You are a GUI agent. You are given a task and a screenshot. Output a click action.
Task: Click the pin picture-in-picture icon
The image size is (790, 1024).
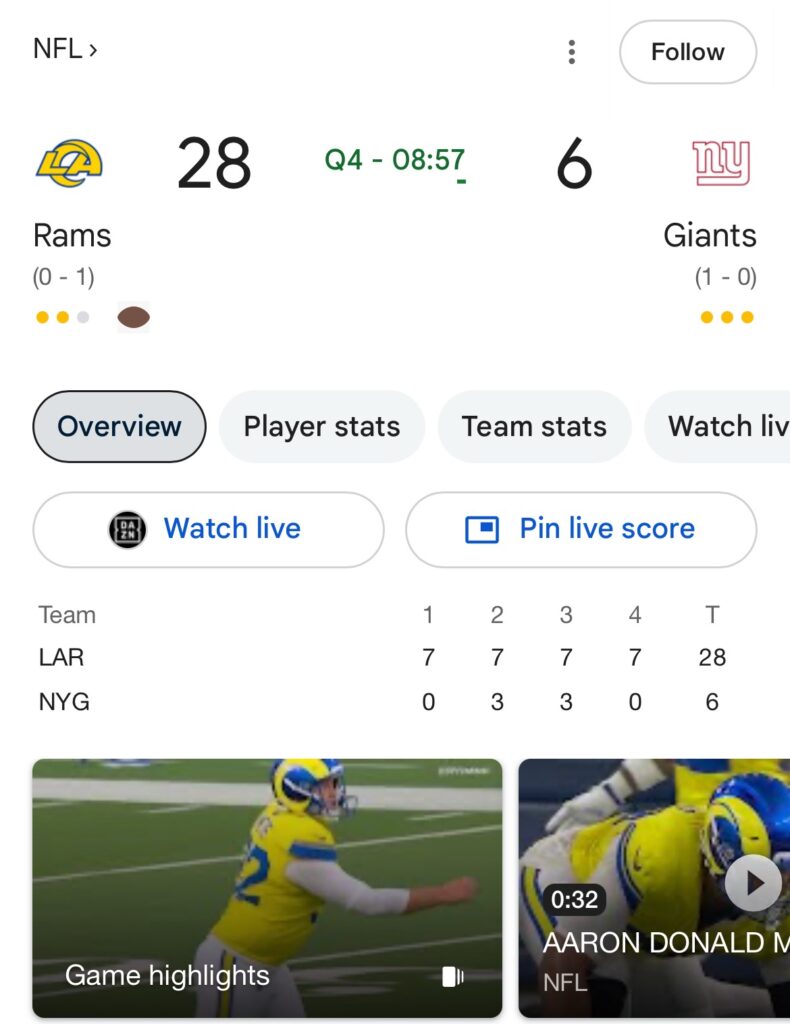pyautogui.click(x=482, y=529)
